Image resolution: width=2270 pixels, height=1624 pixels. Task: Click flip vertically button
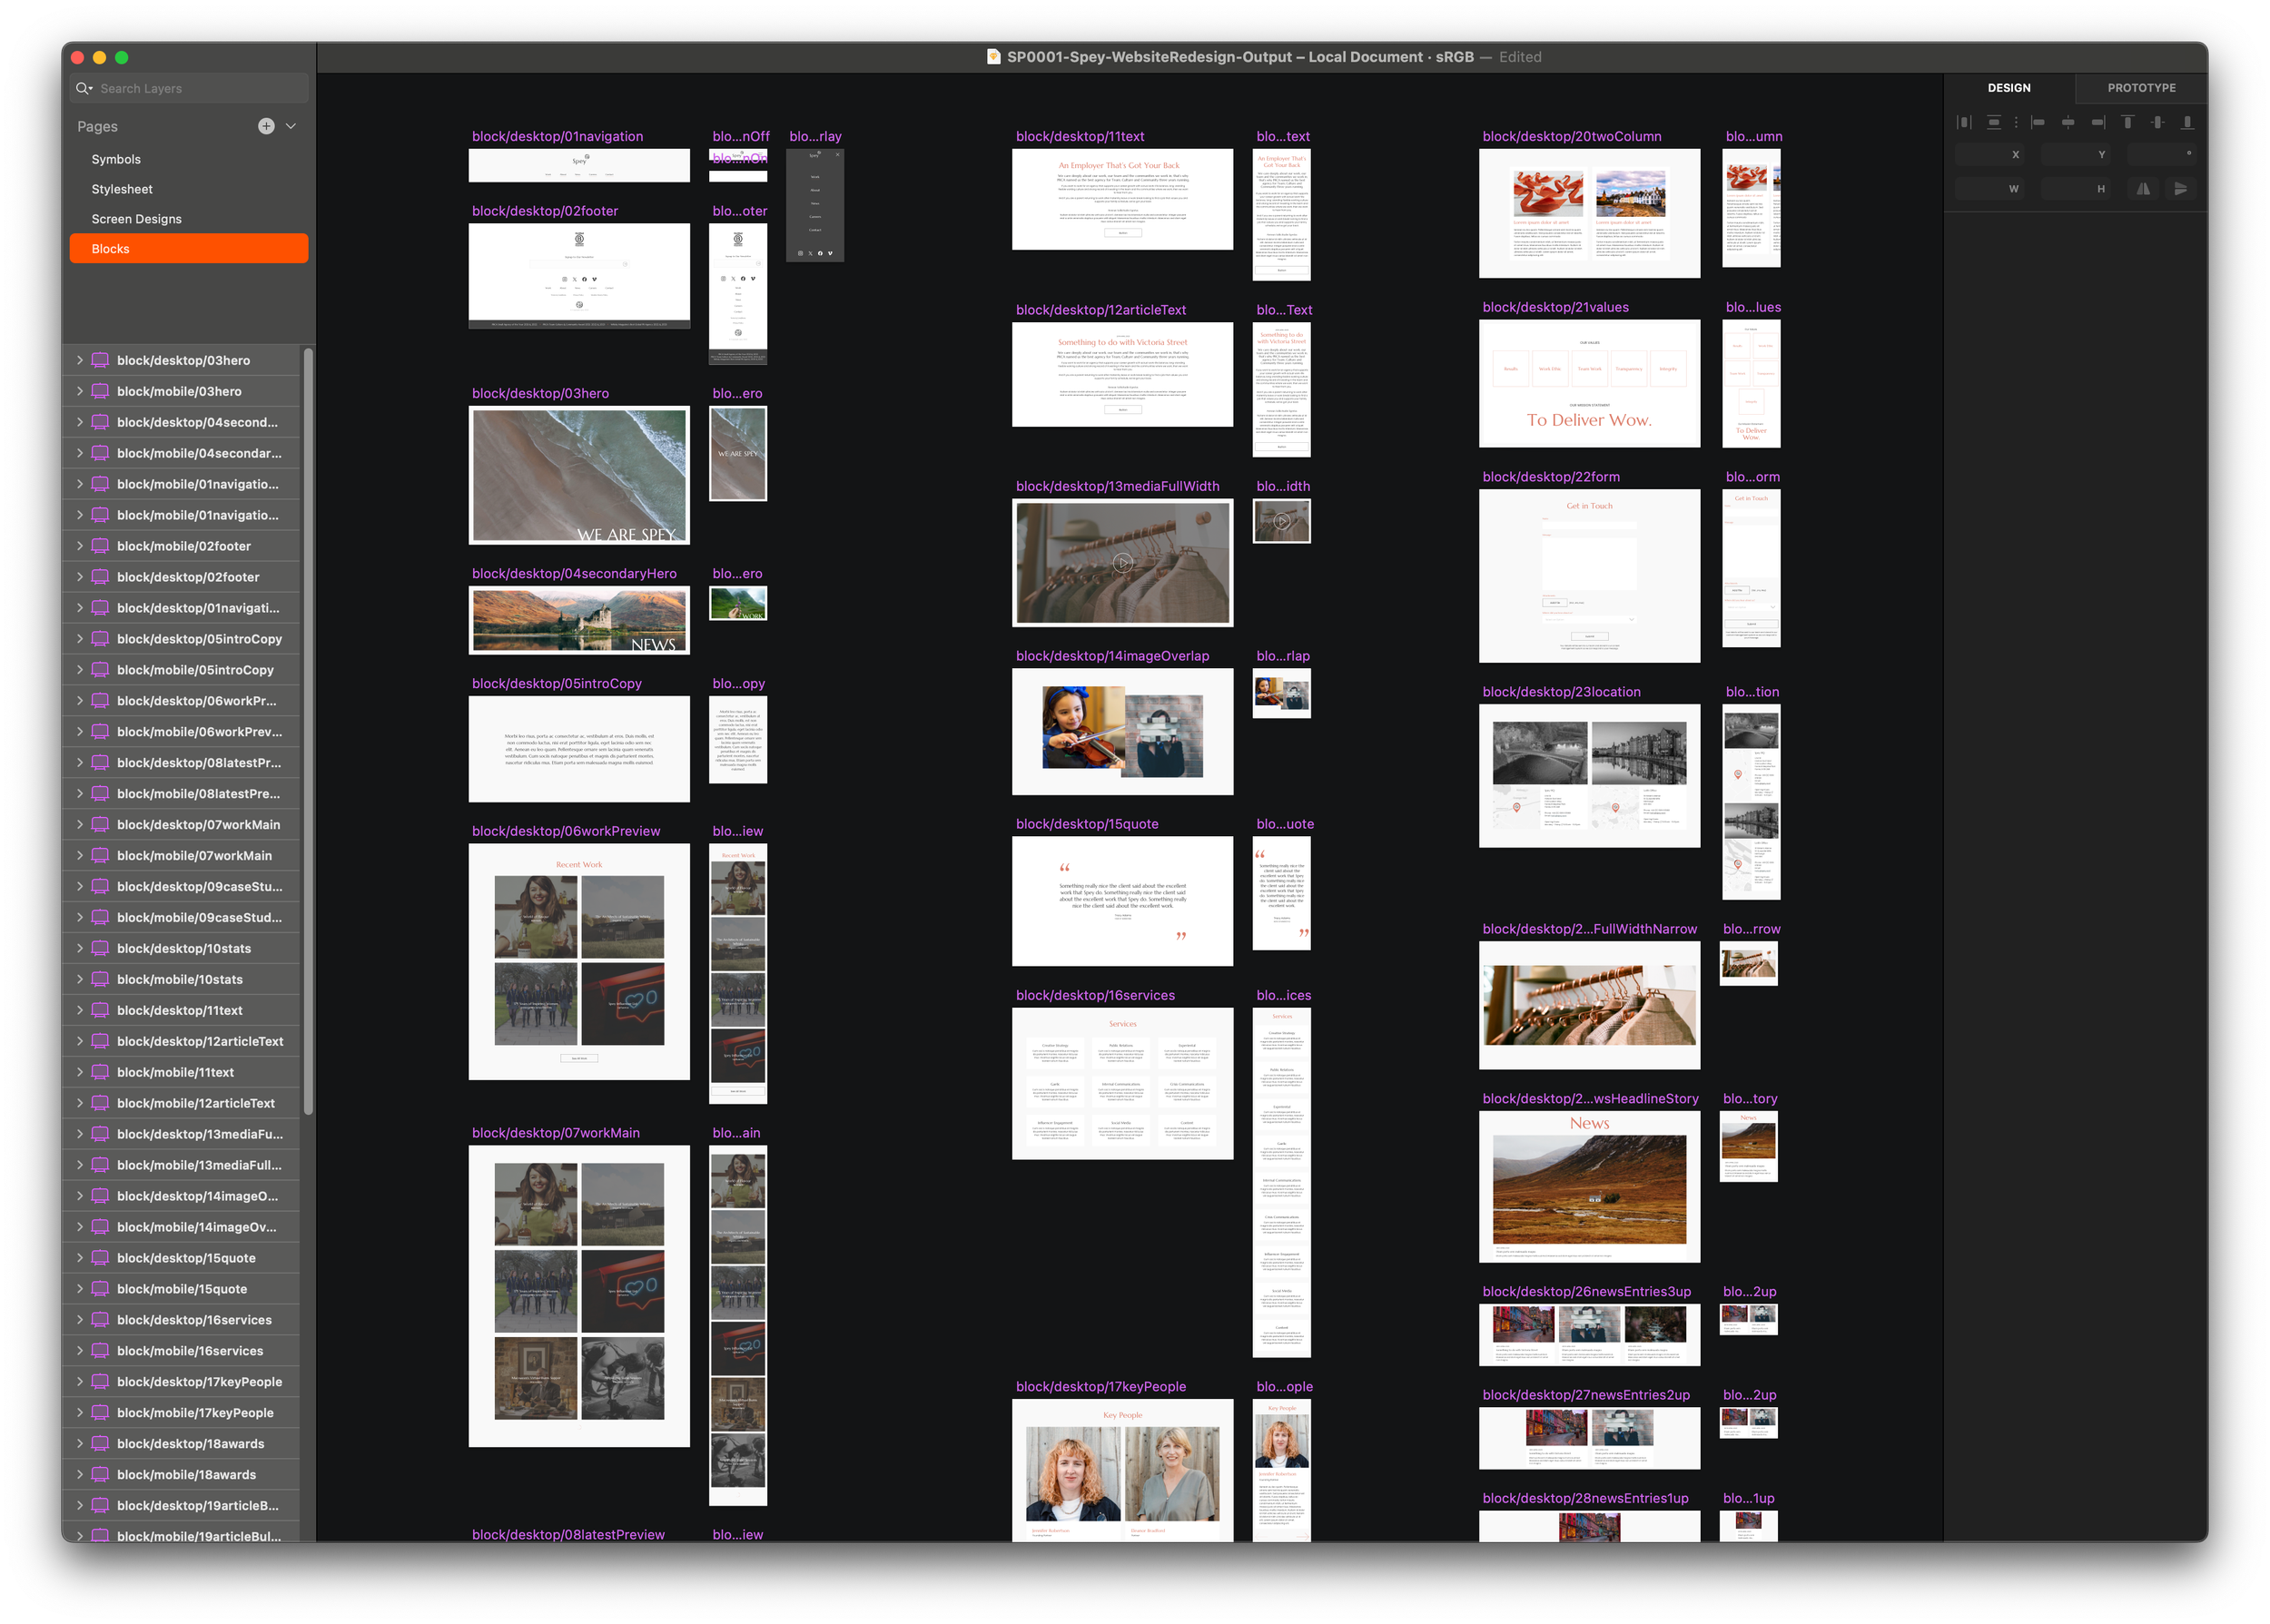point(2180,188)
